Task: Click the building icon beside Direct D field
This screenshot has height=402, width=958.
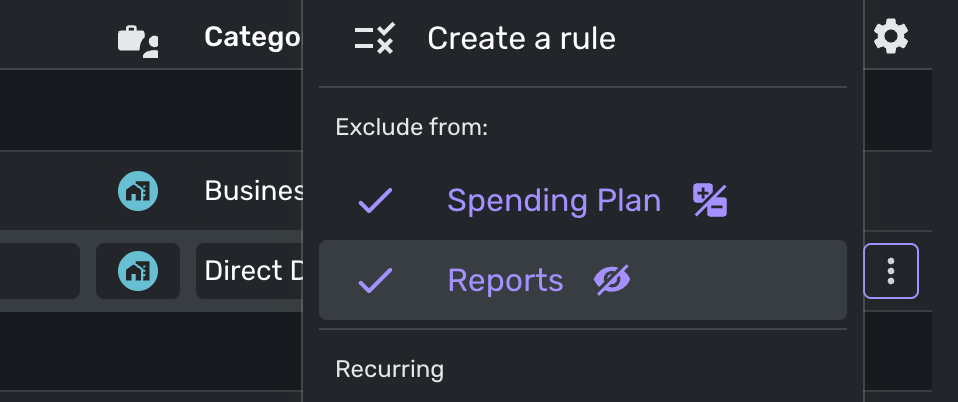Action: click(x=137, y=271)
